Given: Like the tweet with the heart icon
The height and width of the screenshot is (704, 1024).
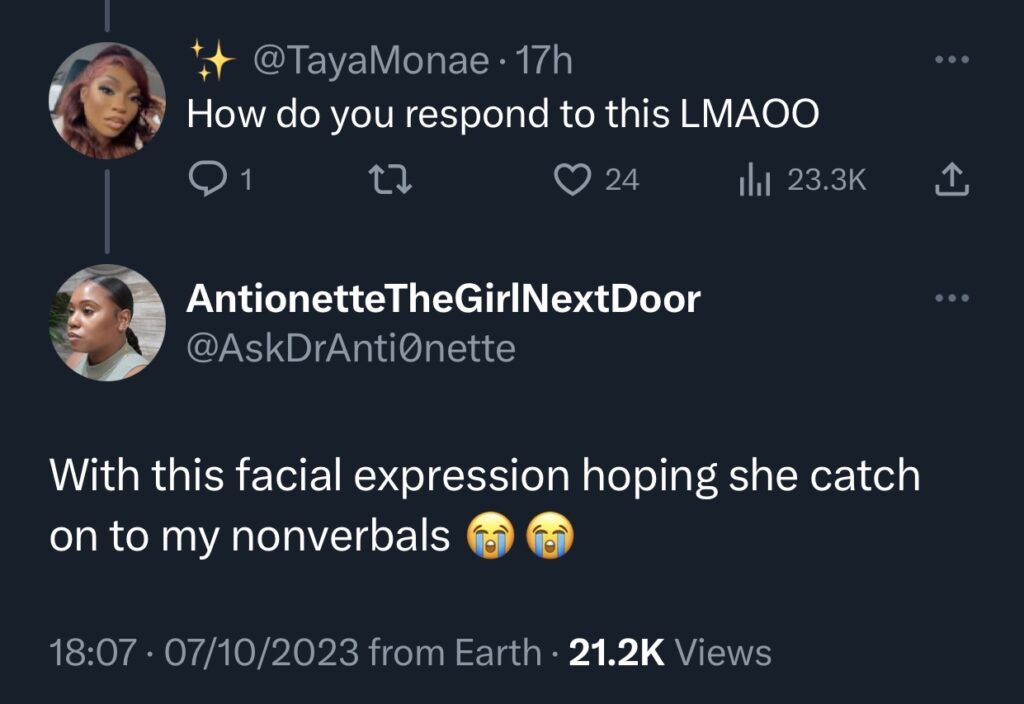Looking at the screenshot, I should pos(571,179).
